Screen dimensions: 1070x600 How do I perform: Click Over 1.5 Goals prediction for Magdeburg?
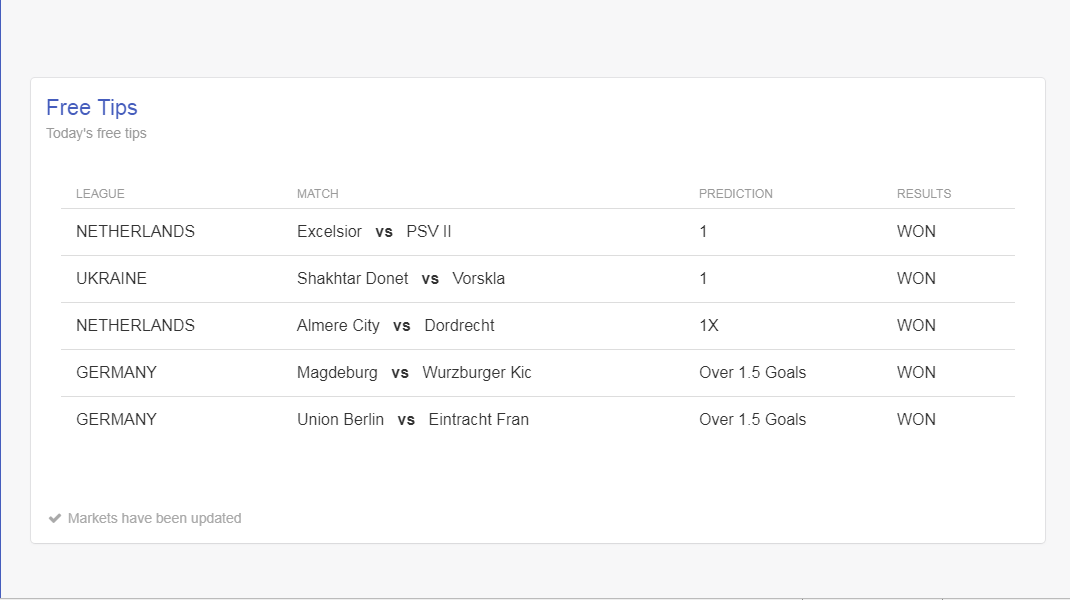752,373
